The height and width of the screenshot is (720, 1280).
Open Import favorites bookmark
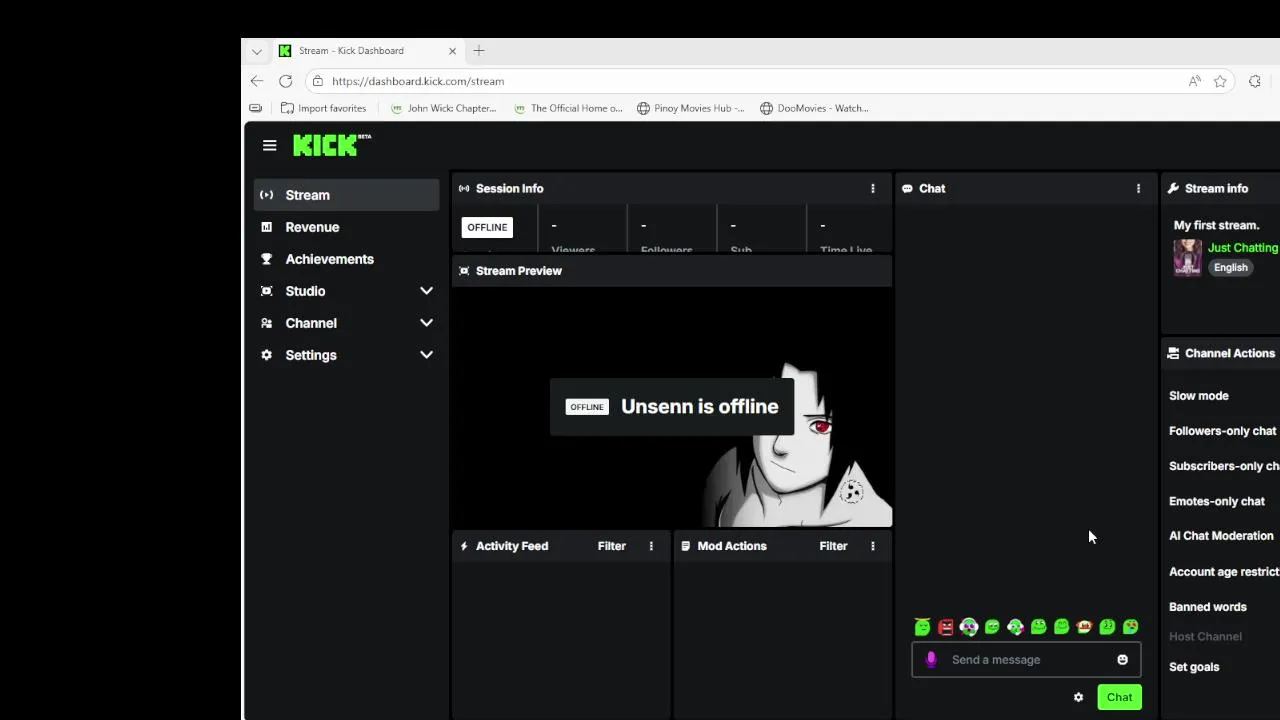point(323,108)
